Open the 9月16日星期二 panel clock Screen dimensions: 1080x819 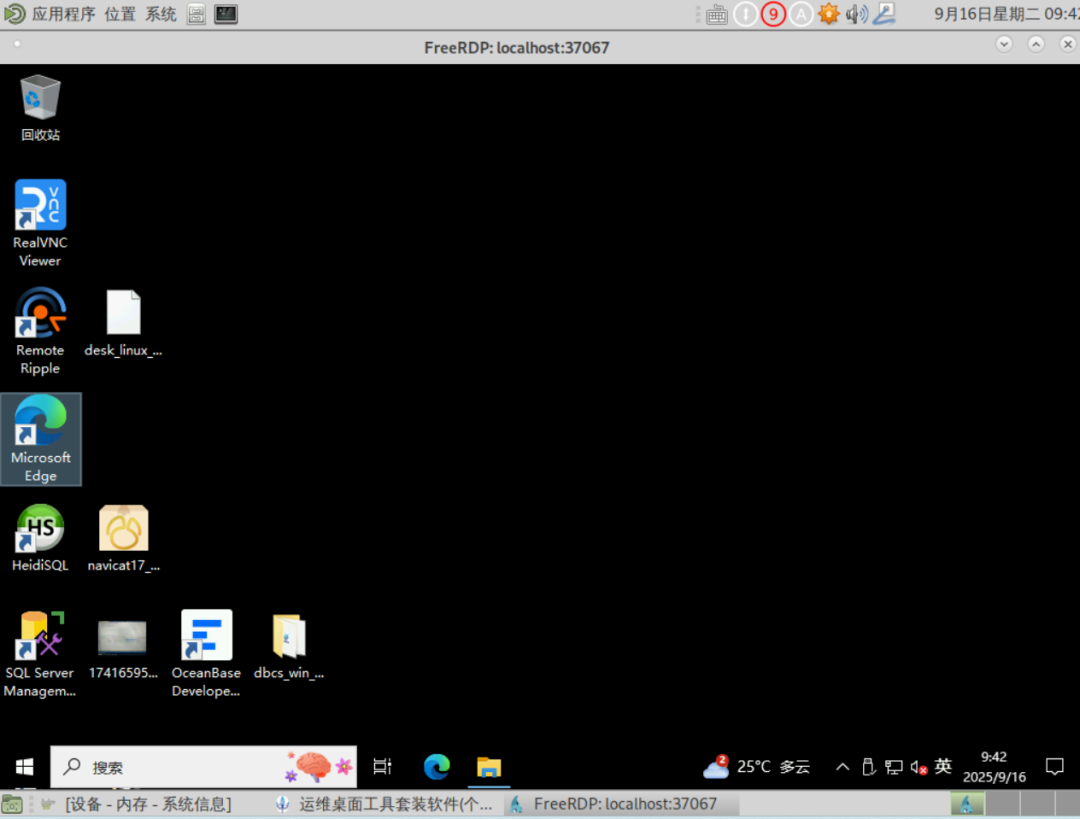click(1006, 14)
